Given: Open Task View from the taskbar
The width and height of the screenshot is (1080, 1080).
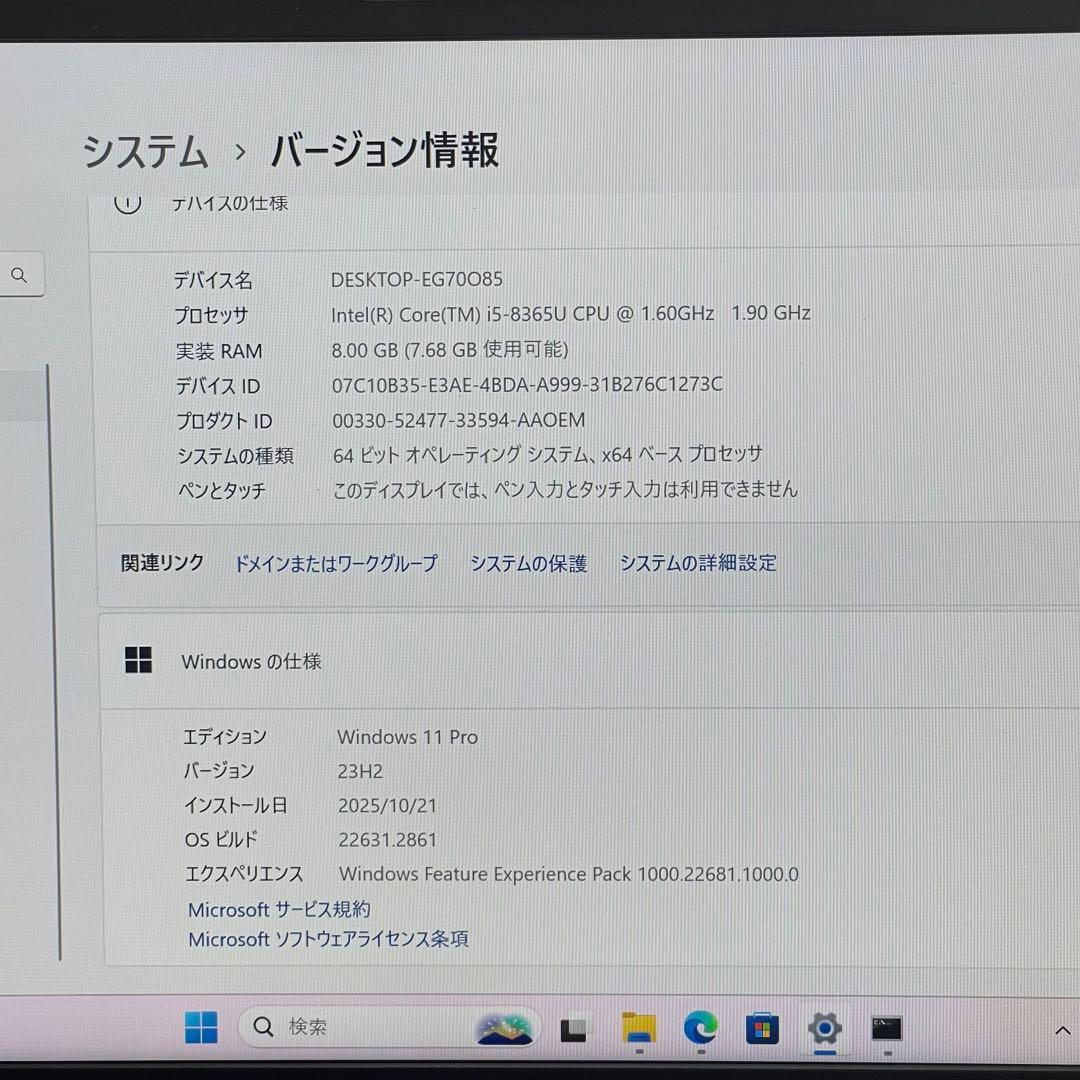Looking at the screenshot, I should point(573,1029).
